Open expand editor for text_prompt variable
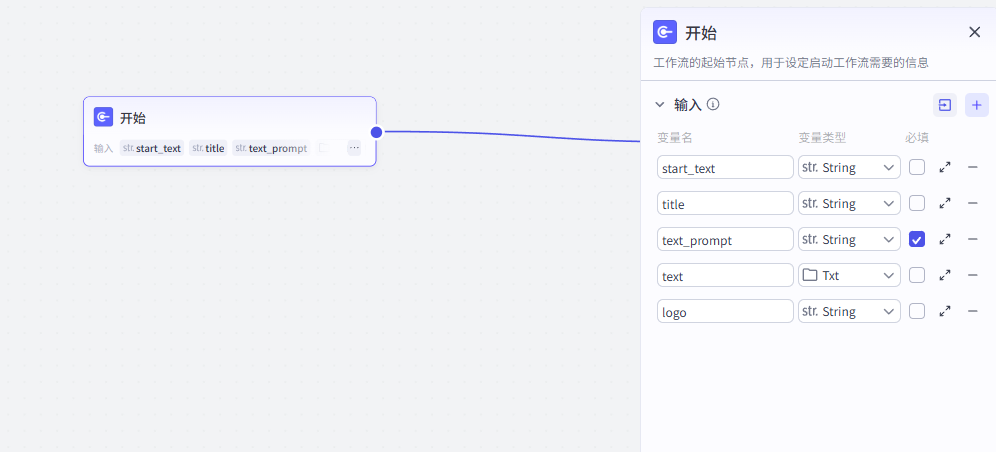 click(945, 240)
